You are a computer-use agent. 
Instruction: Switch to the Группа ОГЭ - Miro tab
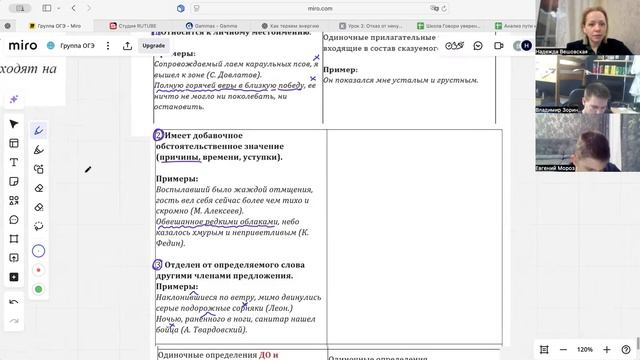click(55, 26)
